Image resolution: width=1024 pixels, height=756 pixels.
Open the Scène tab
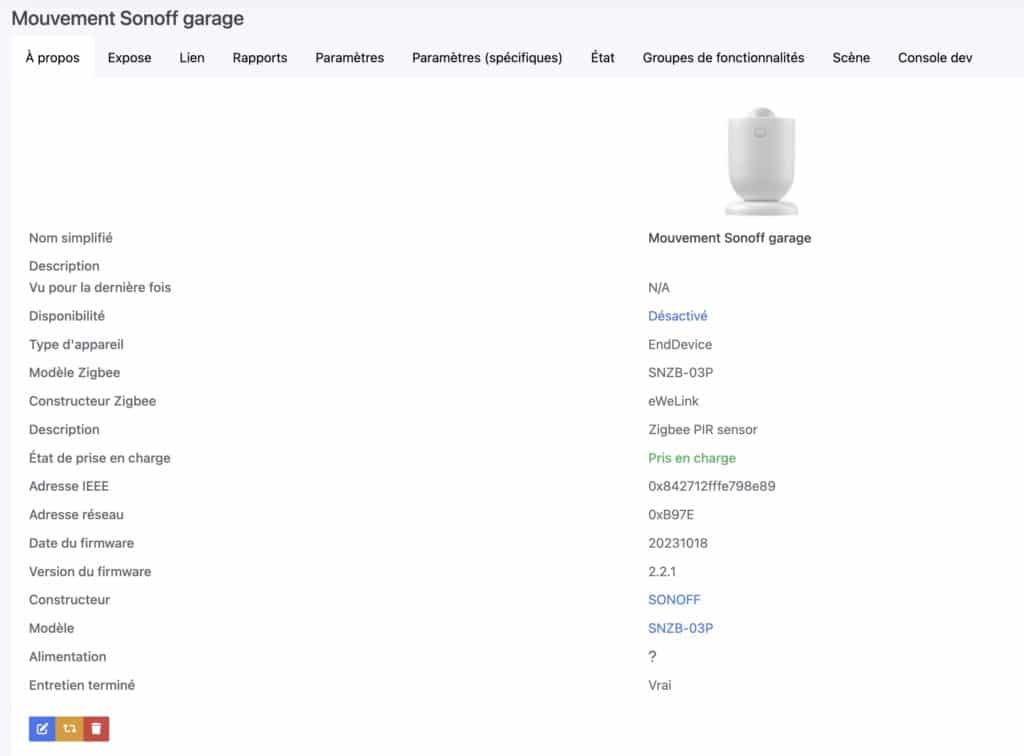pyautogui.click(x=851, y=58)
